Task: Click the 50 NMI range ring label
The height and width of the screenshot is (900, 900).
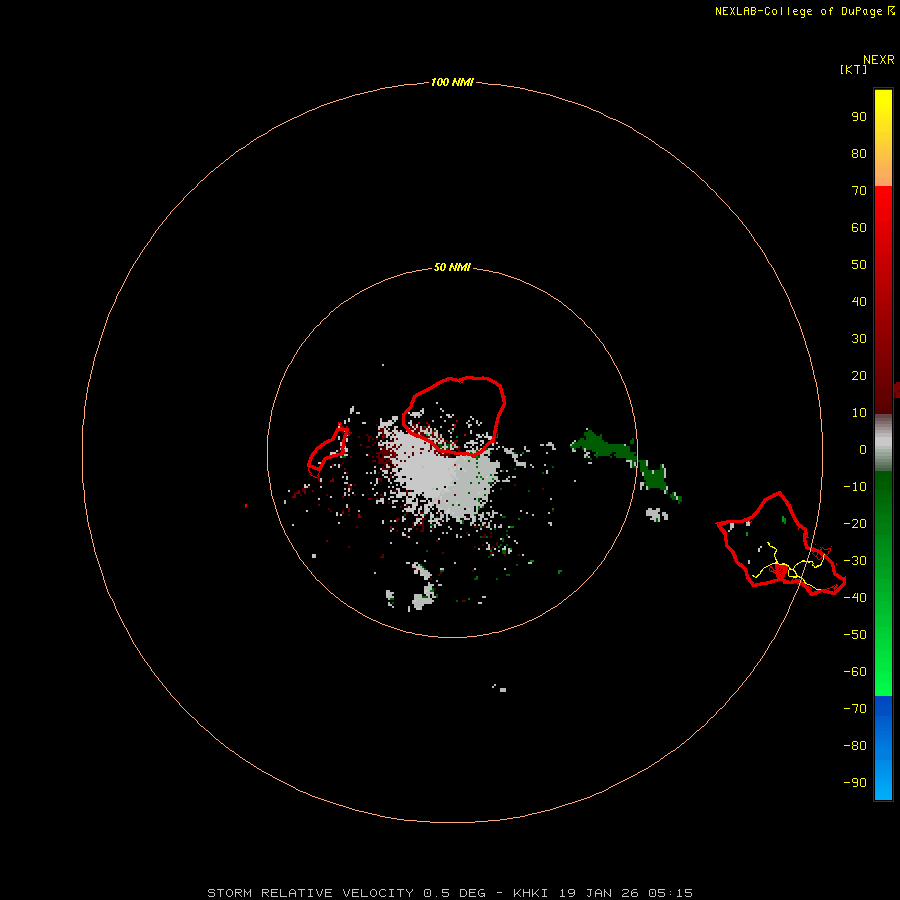Action: pyautogui.click(x=452, y=267)
